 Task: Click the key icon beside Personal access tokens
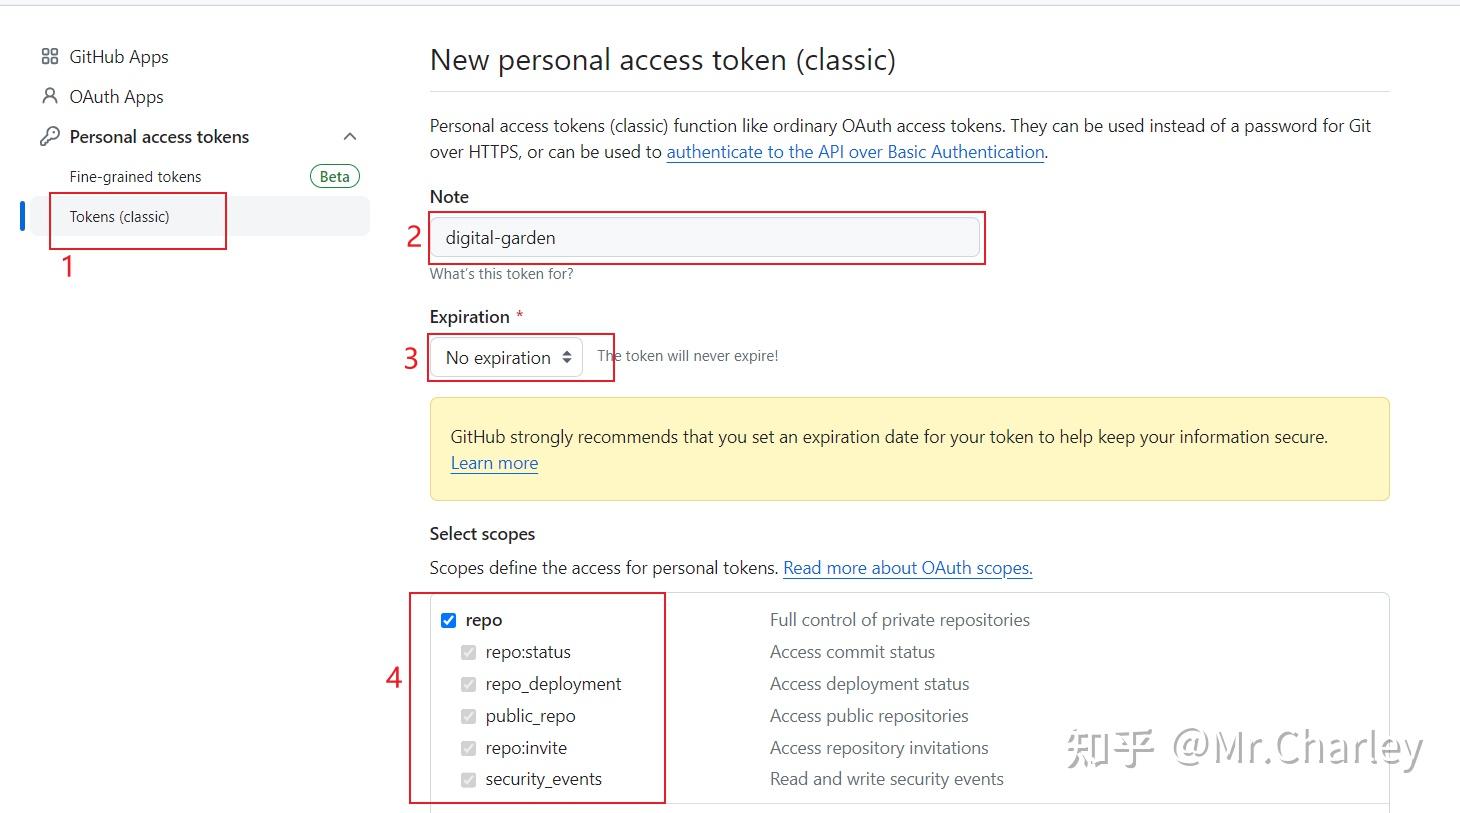pos(49,136)
